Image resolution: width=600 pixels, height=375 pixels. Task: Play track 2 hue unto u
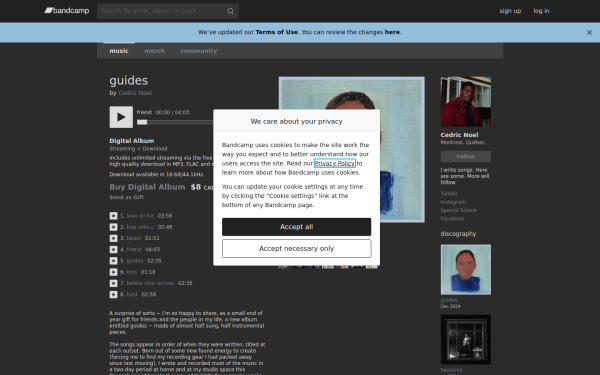(113, 227)
